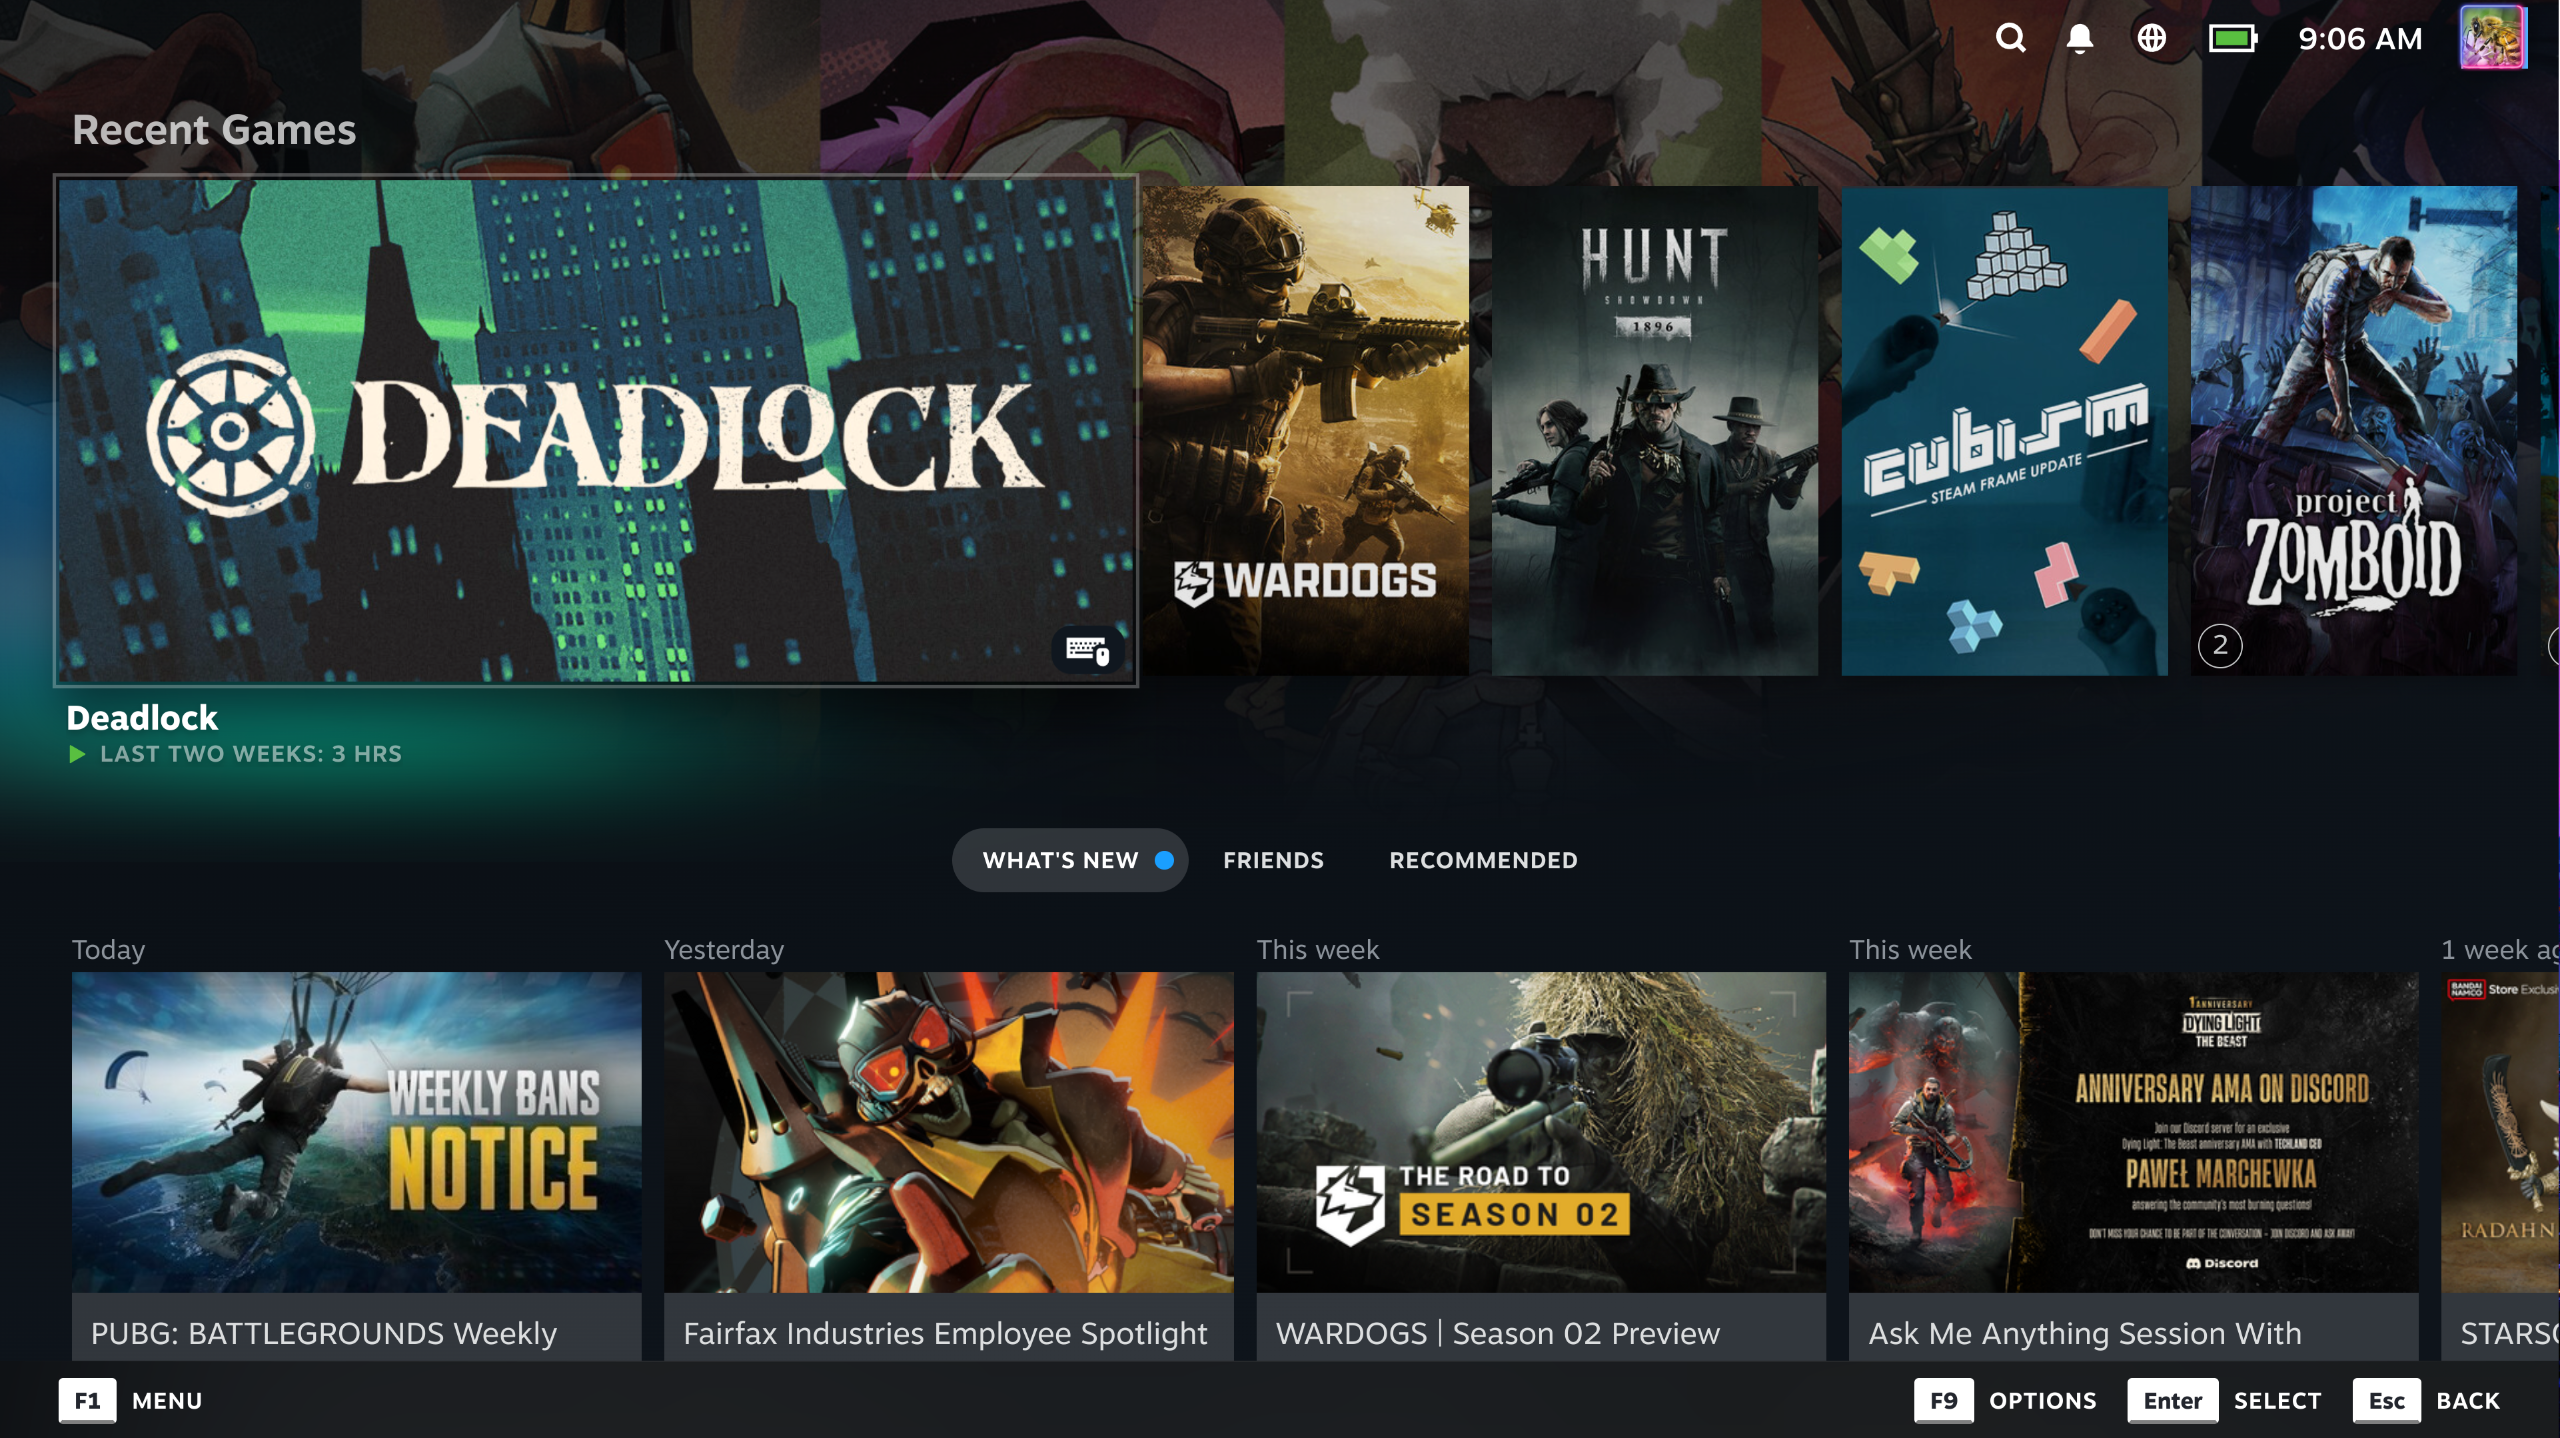This screenshot has width=2560, height=1438.
Task: Open Fairfax Industries Employee Spotlight card
Action: (x=948, y=1166)
